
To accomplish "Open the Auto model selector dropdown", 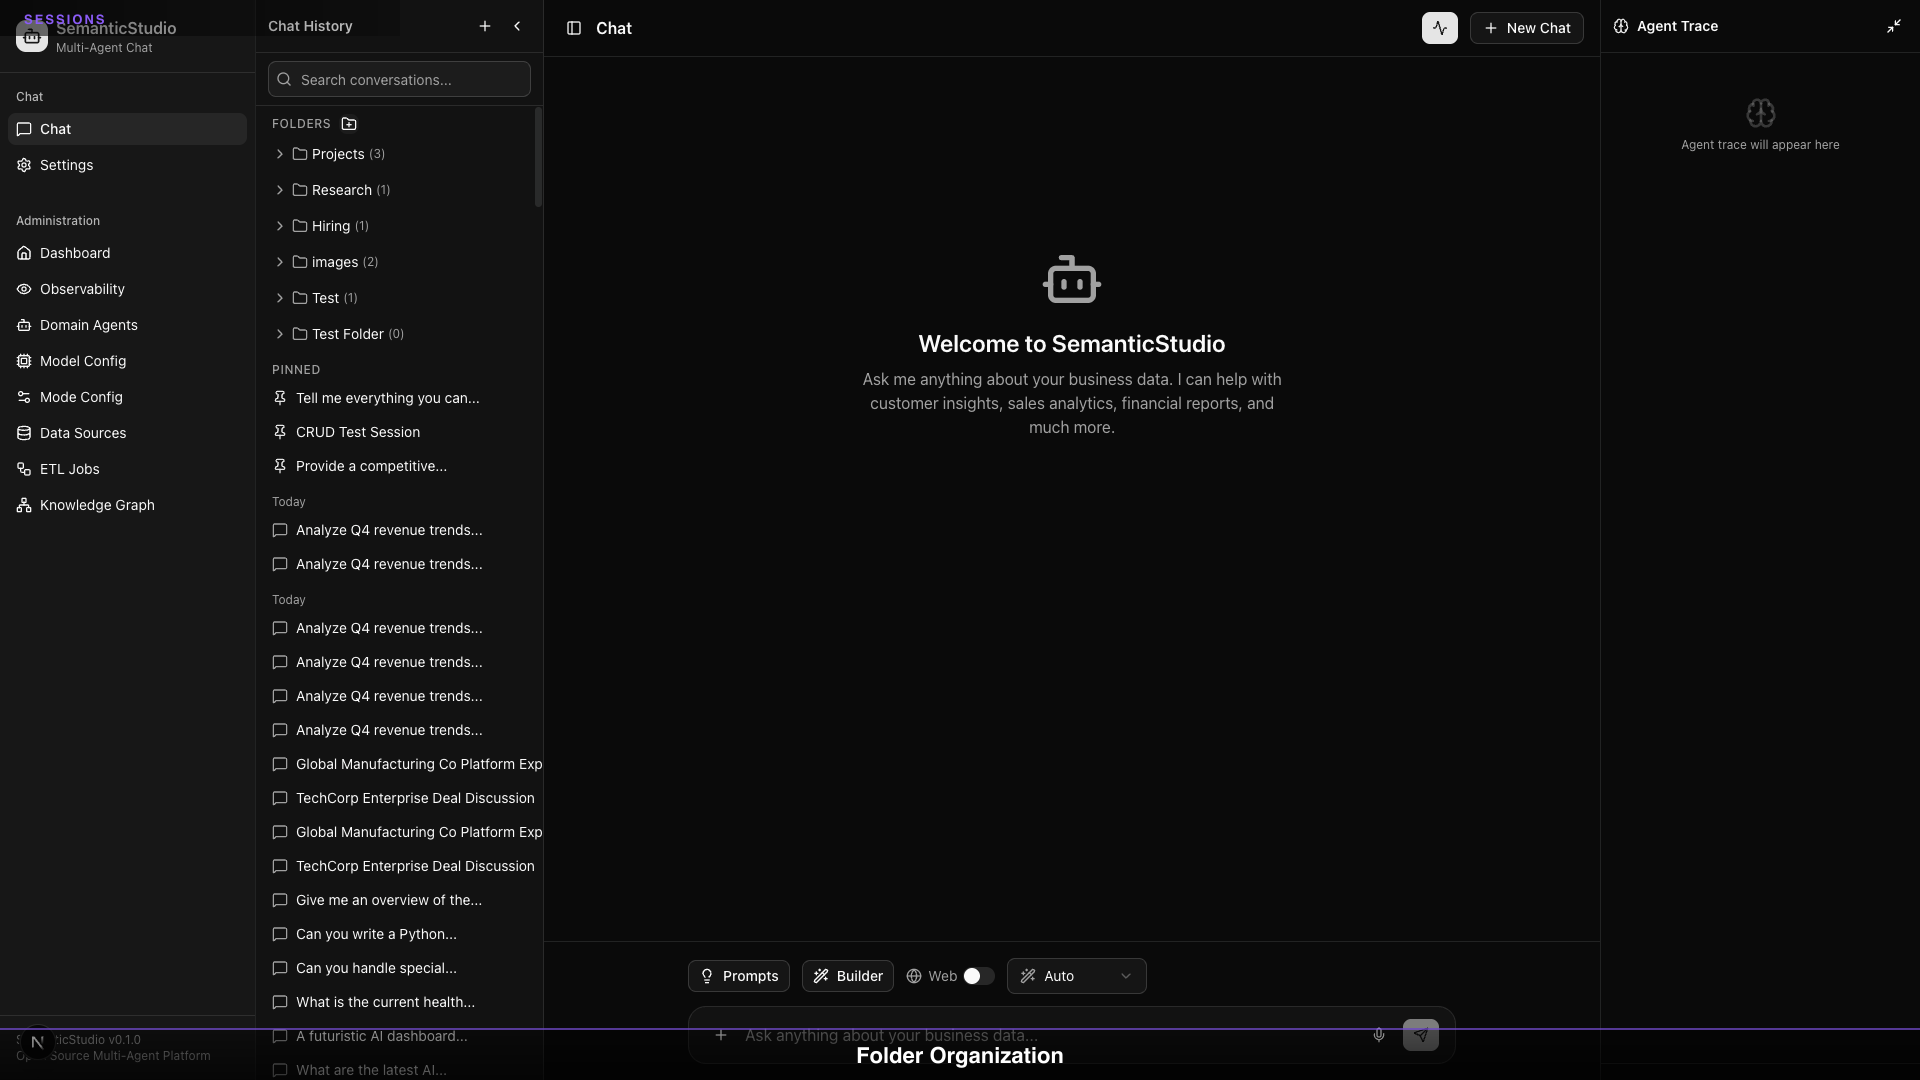I will (x=1076, y=976).
